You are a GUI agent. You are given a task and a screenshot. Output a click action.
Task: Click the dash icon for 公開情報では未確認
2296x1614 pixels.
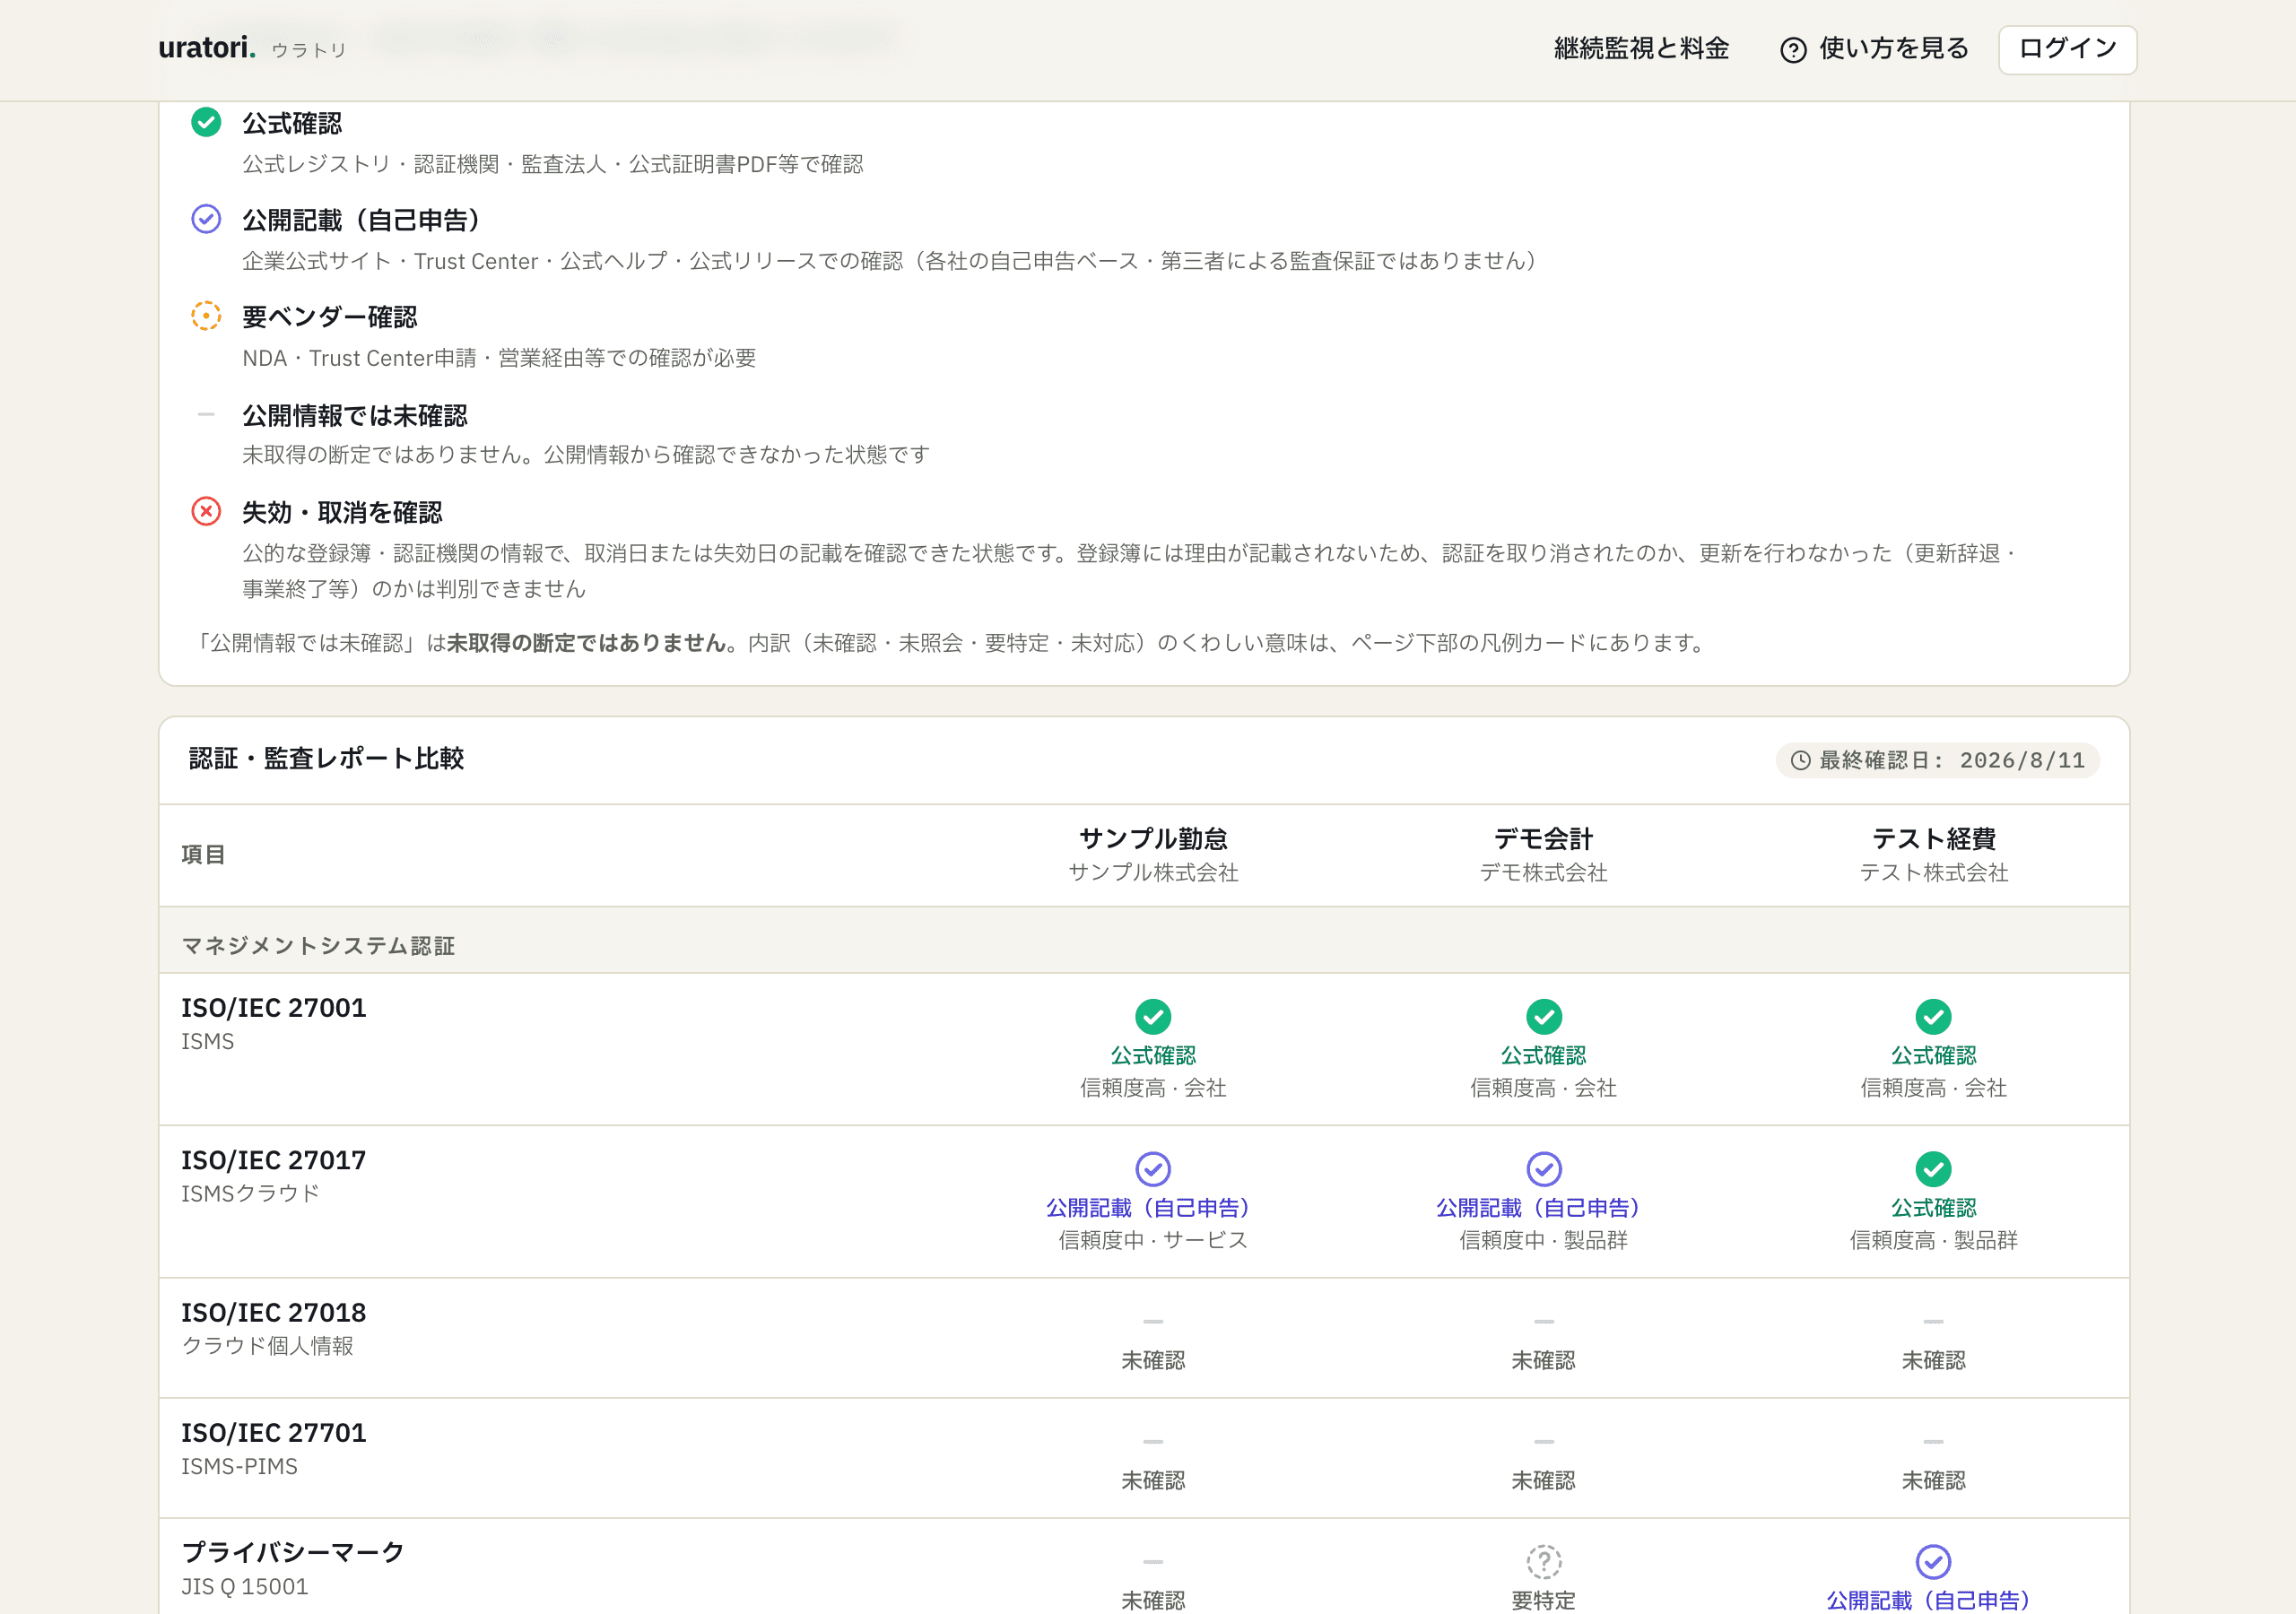[206, 413]
